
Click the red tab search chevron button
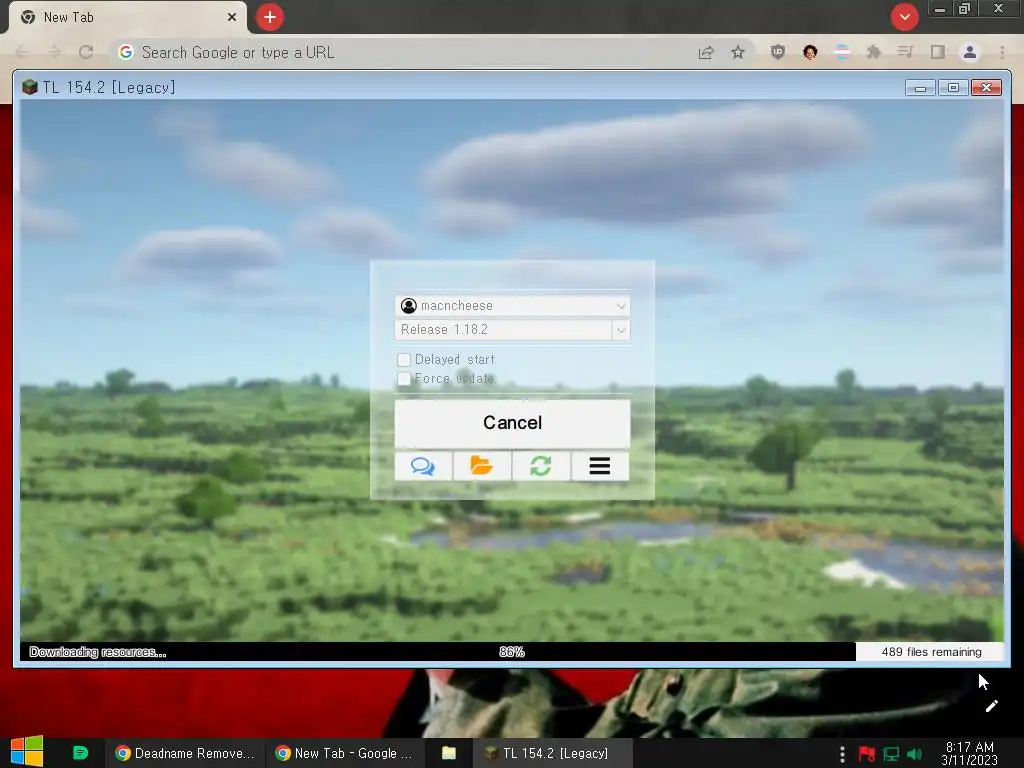tap(904, 17)
